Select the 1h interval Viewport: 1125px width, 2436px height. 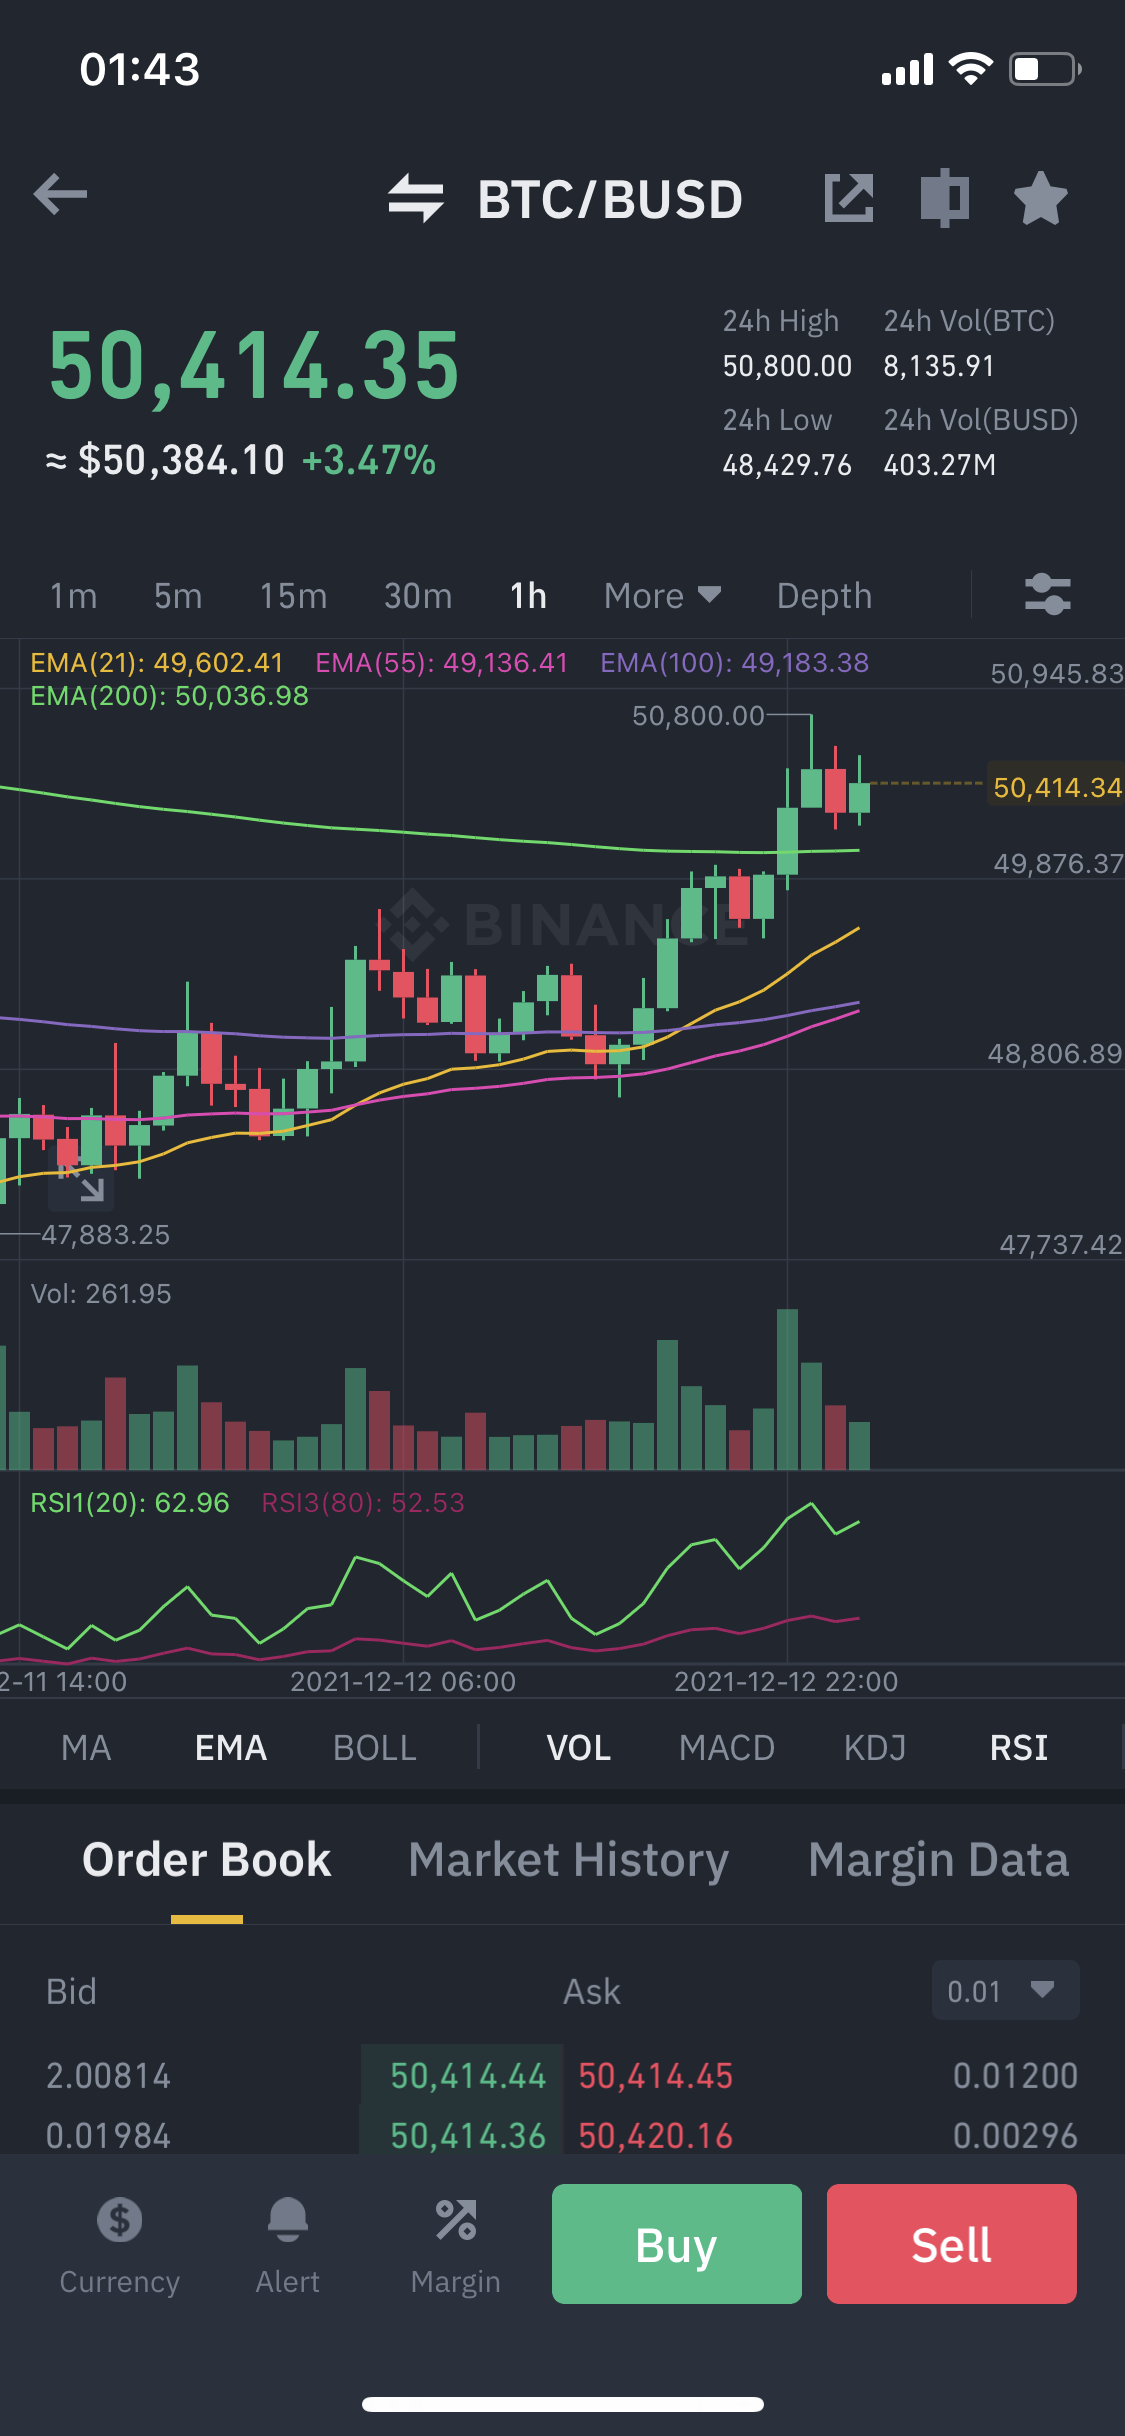[528, 596]
